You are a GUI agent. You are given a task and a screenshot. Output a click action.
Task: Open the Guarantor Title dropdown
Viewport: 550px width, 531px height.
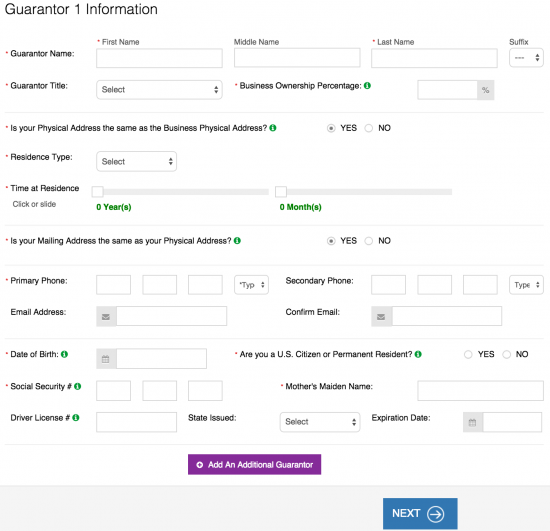pos(159,90)
